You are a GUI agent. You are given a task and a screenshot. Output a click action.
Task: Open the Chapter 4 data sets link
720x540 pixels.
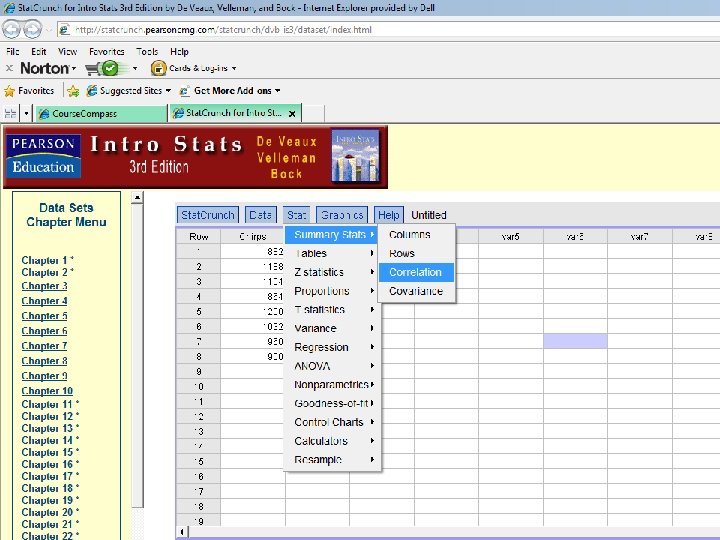point(45,301)
